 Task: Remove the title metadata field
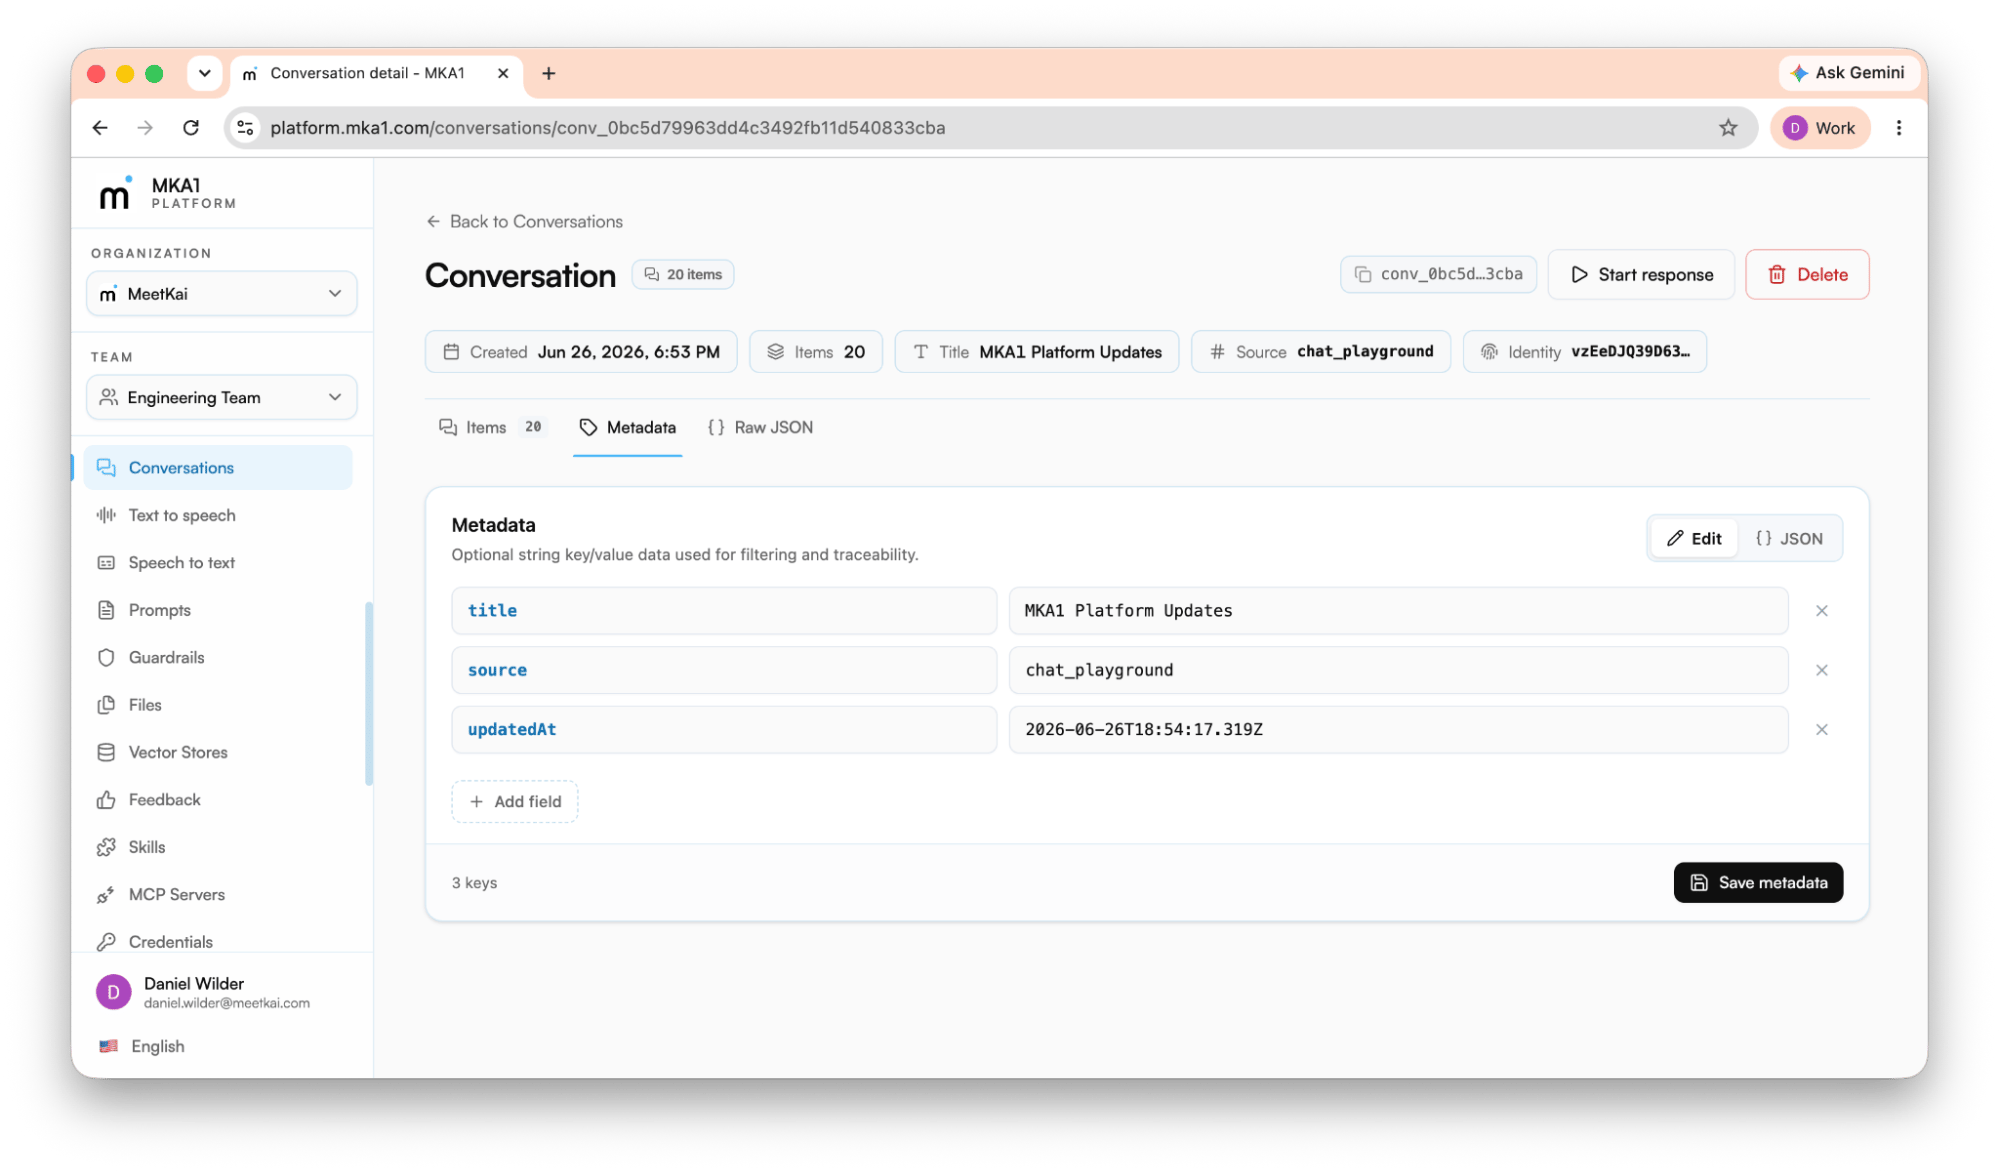pyautogui.click(x=1822, y=611)
